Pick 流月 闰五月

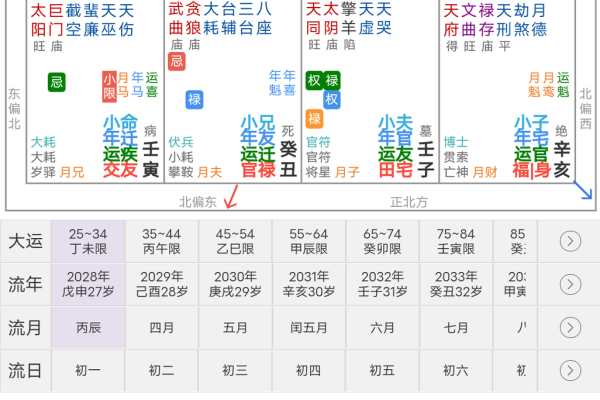point(308,328)
